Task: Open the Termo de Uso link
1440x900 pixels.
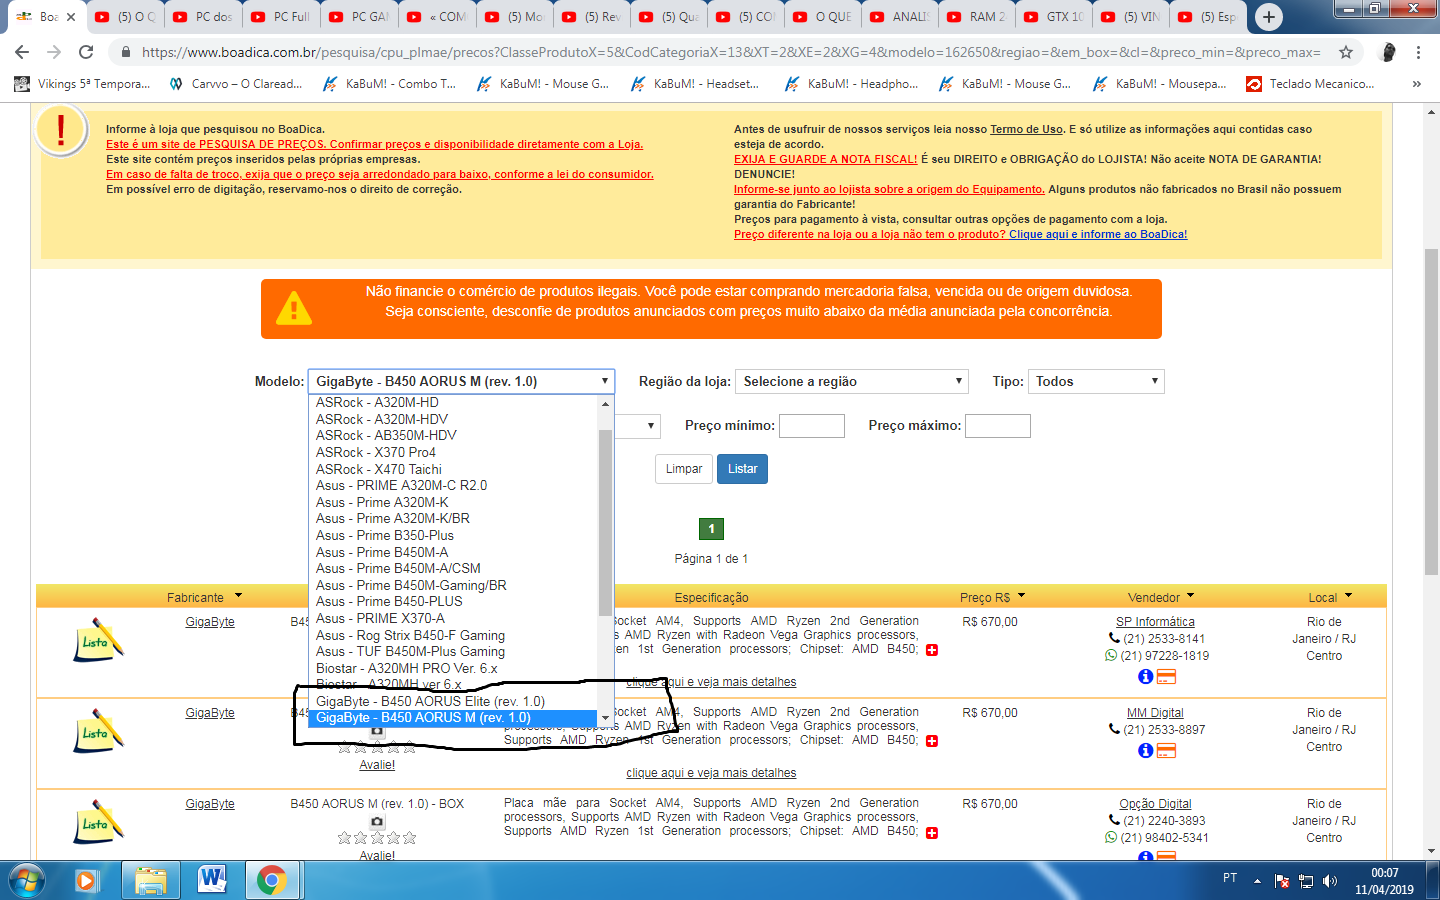Action: tap(1026, 129)
